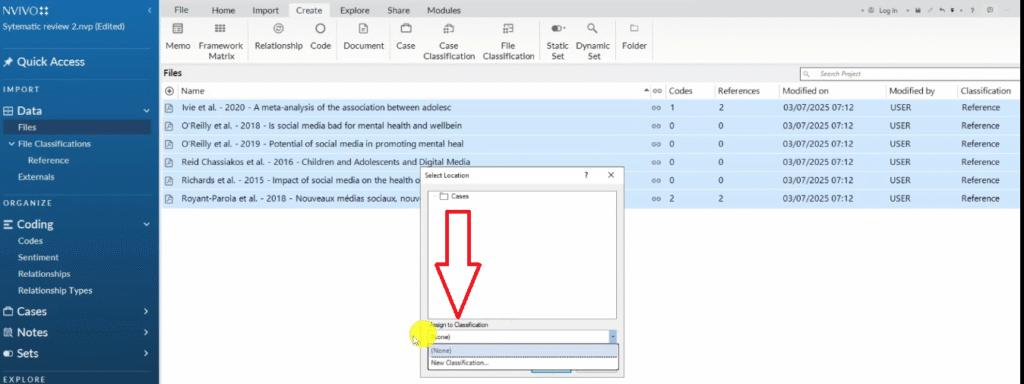
Task: Click the Log In link
Action: coord(888,10)
